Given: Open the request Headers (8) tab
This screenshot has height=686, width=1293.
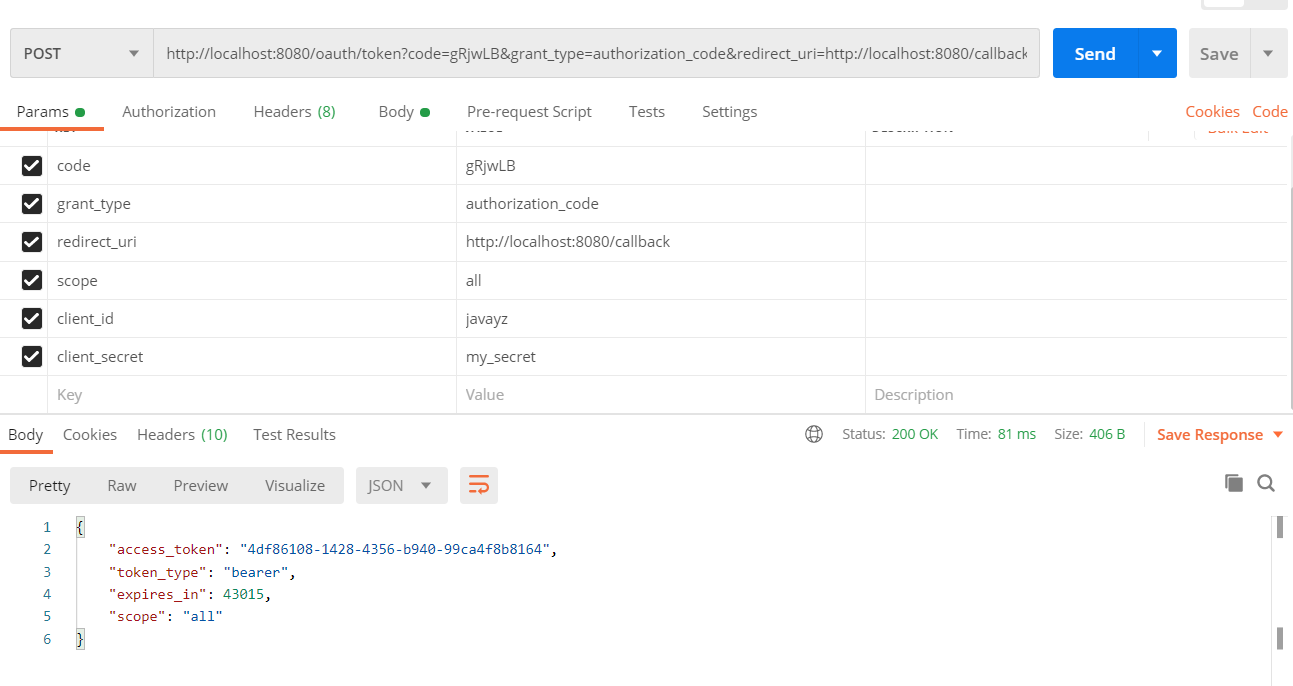Looking at the screenshot, I should (295, 112).
